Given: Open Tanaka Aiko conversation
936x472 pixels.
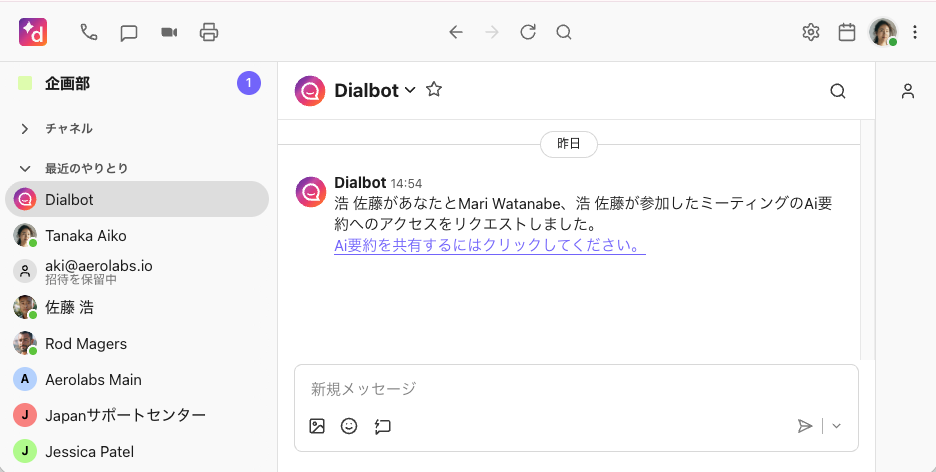Looking at the screenshot, I should (137, 236).
